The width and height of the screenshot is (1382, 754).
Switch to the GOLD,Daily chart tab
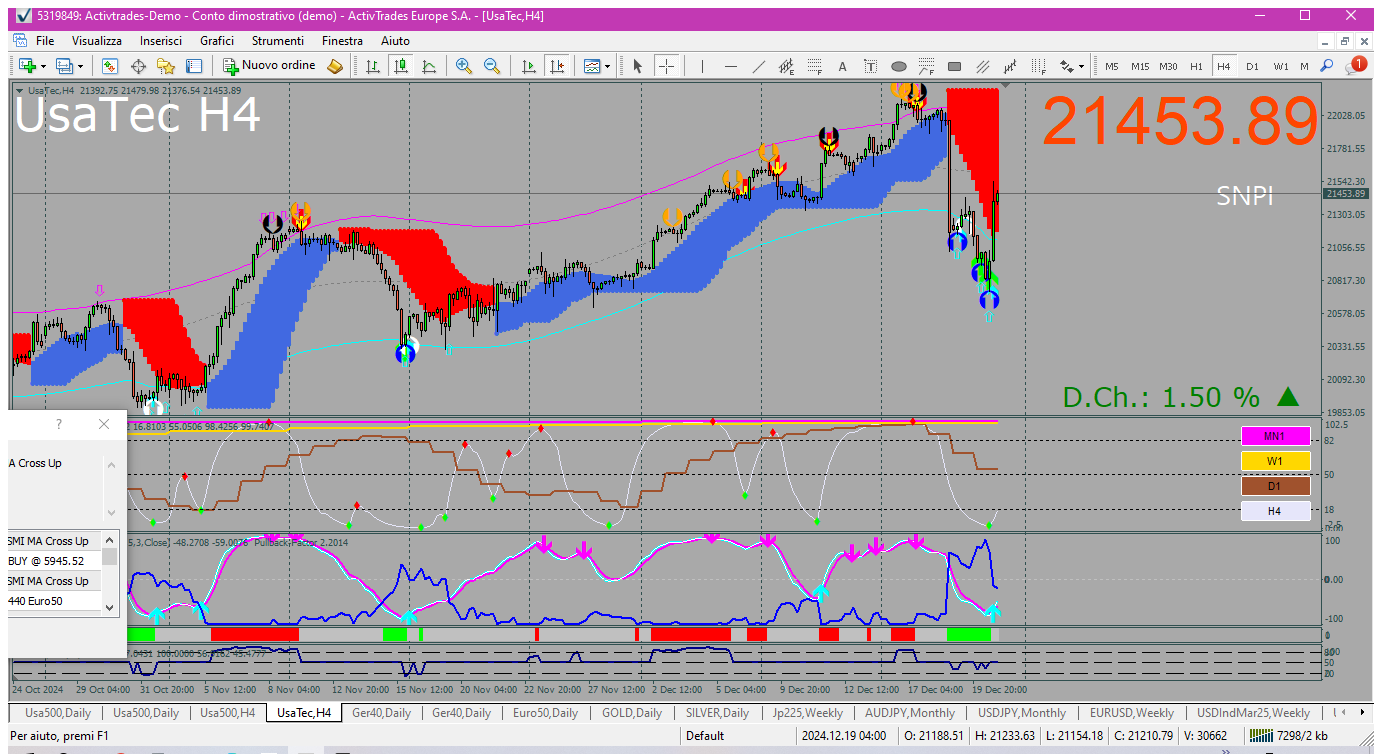pyautogui.click(x=632, y=713)
